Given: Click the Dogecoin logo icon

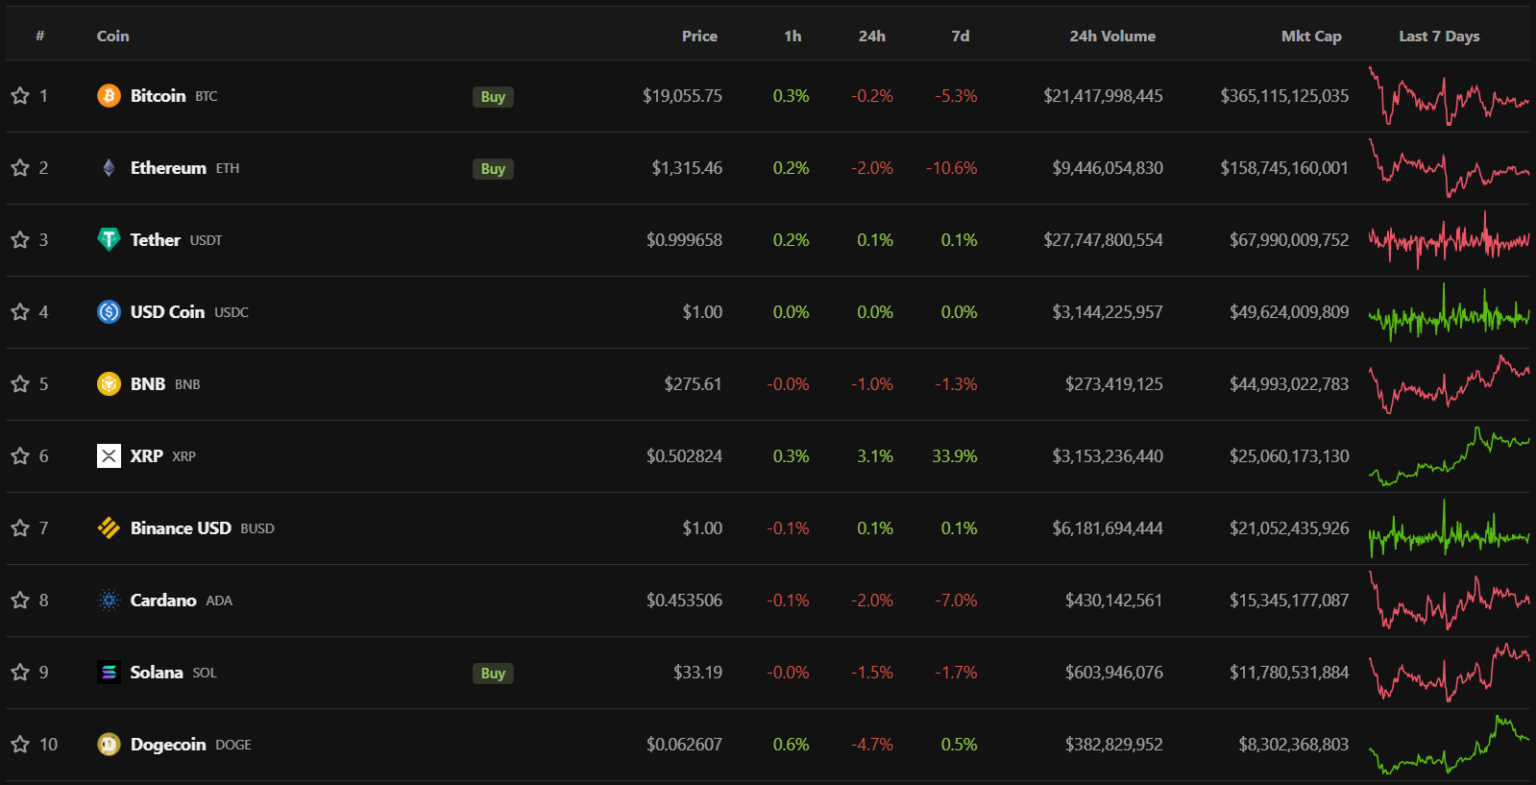Looking at the screenshot, I should click(x=109, y=744).
